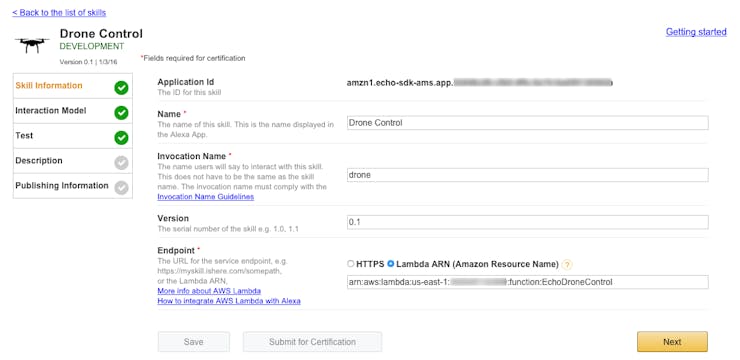Click the gray checkmark beside Publishing Information
740x360 pixels.
pyautogui.click(x=121, y=188)
